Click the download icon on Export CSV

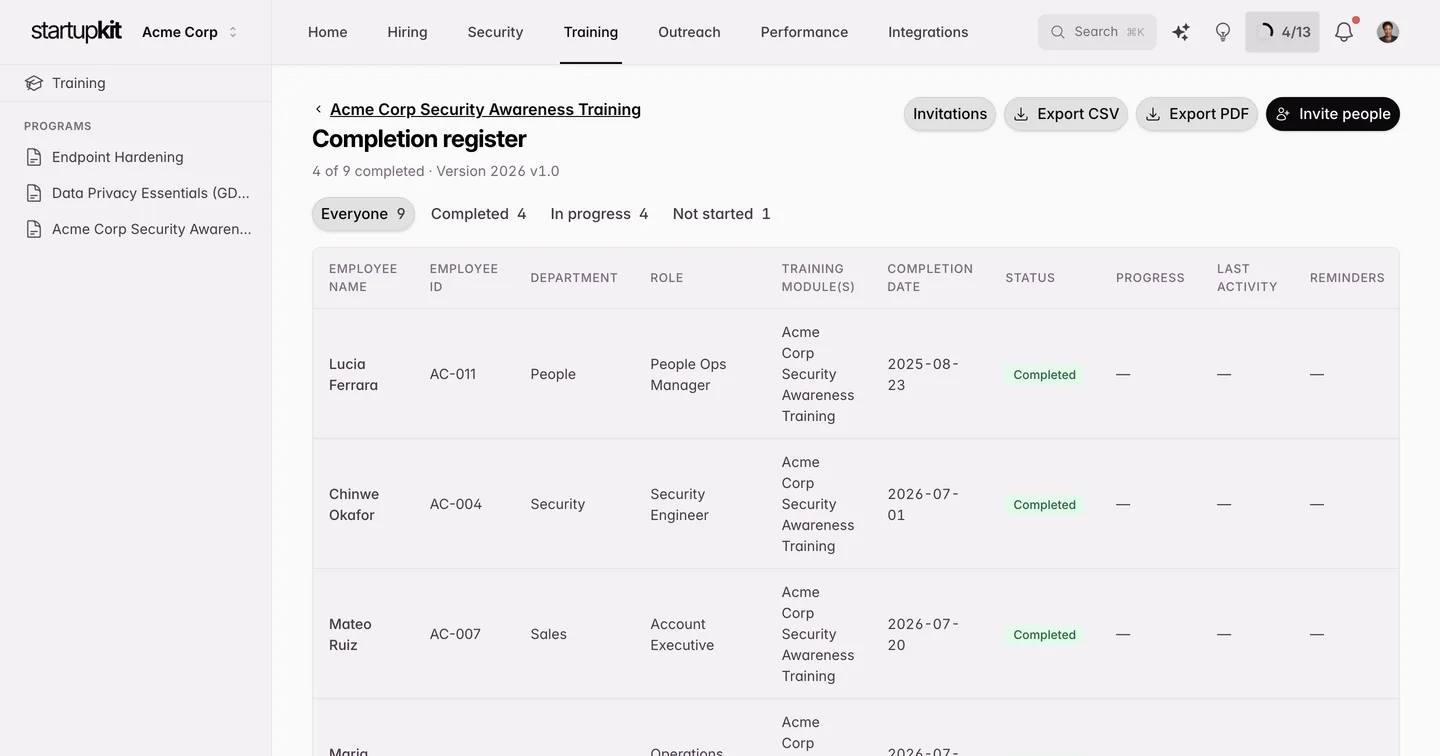pos(1021,114)
